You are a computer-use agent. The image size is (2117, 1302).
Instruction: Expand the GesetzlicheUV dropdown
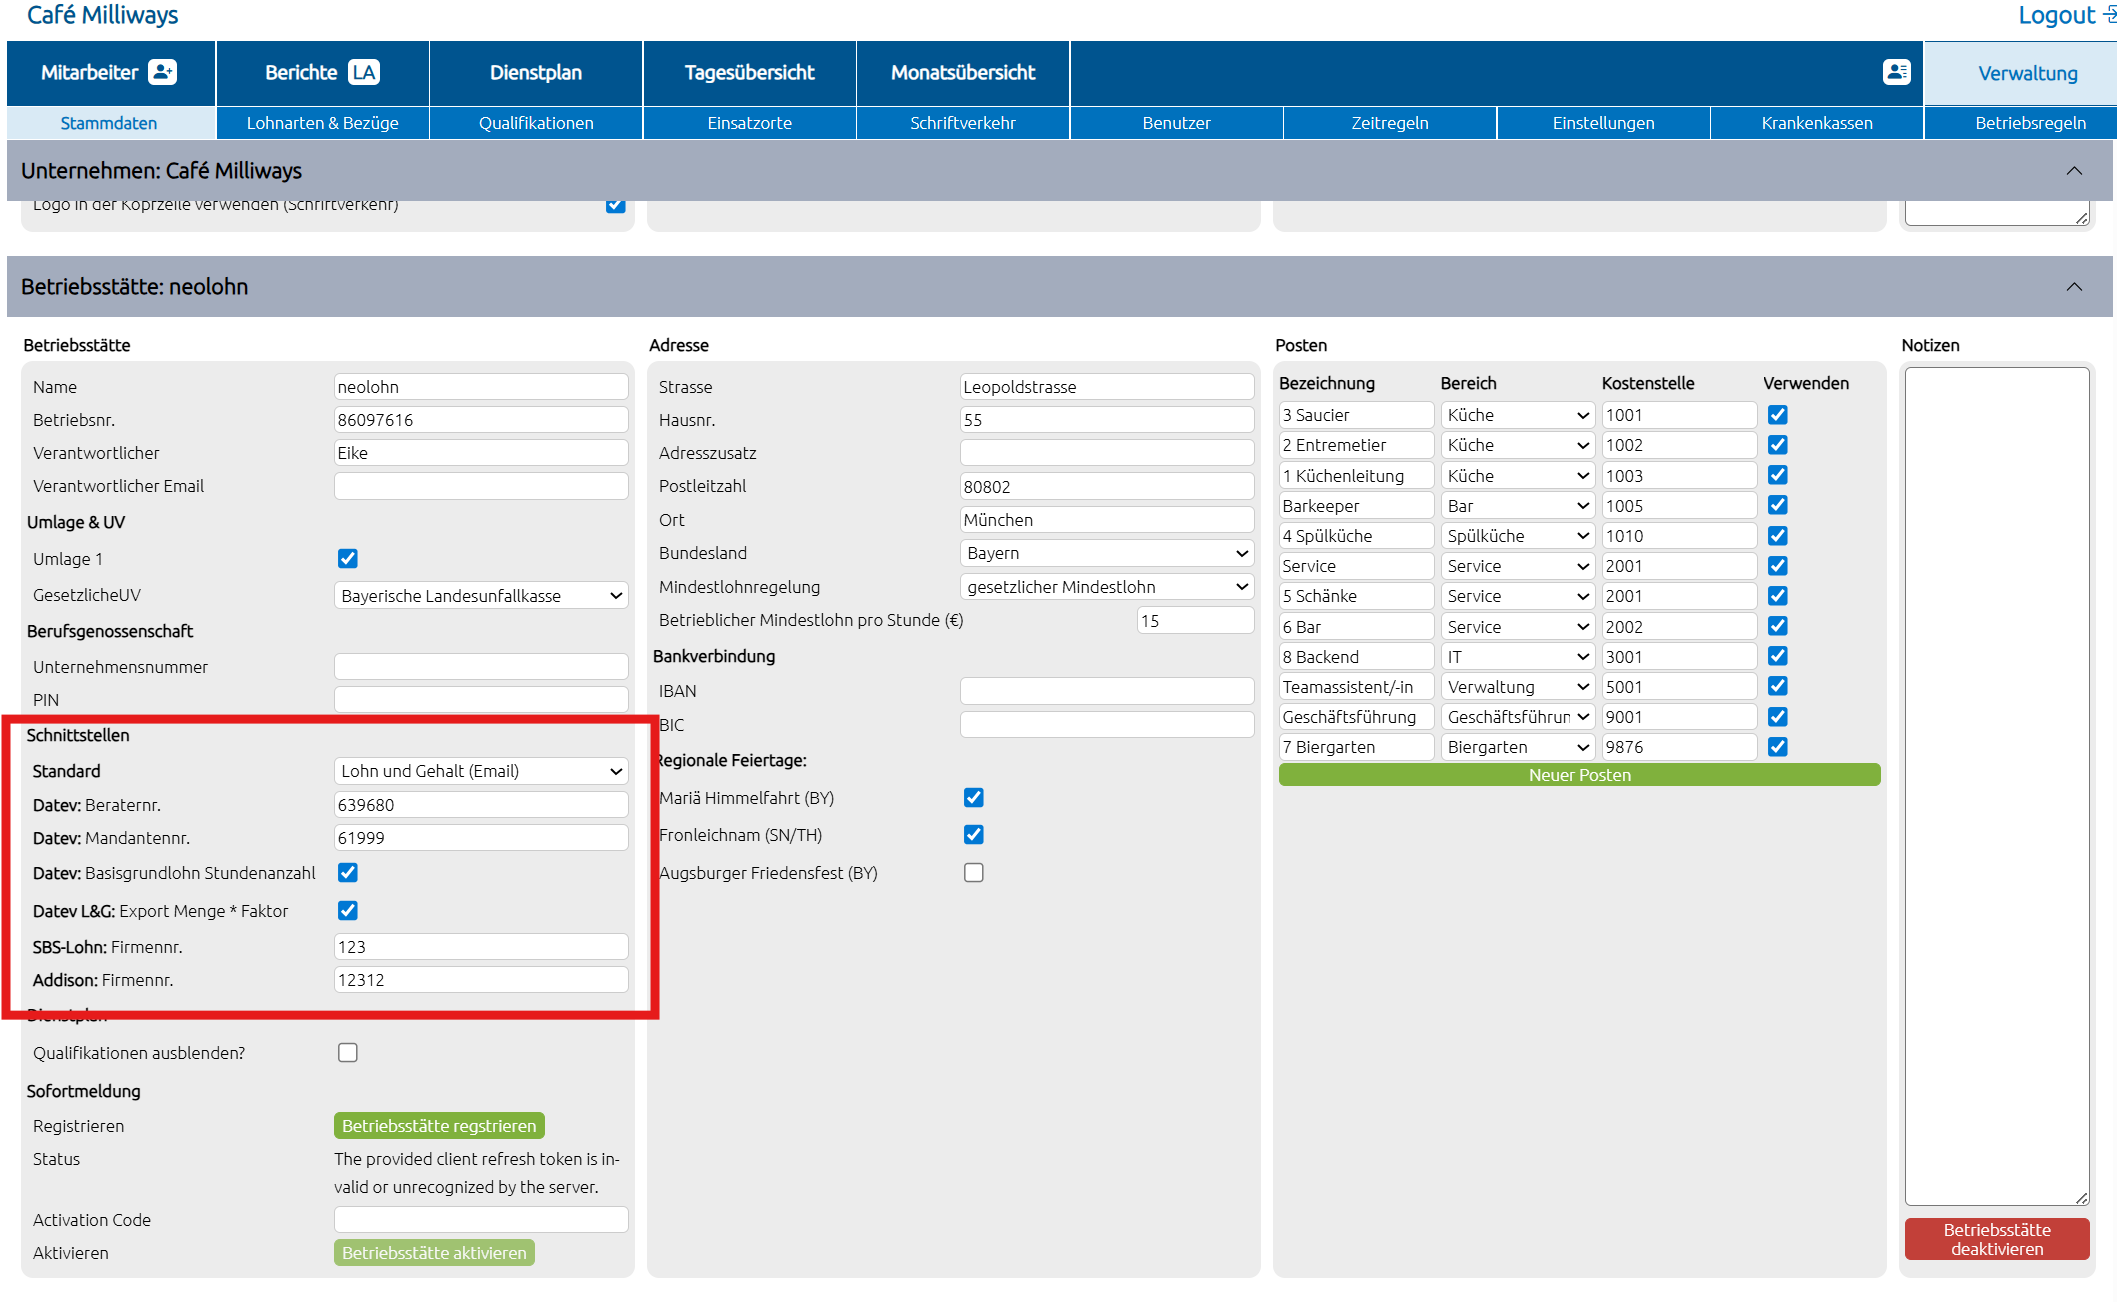tap(481, 596)
